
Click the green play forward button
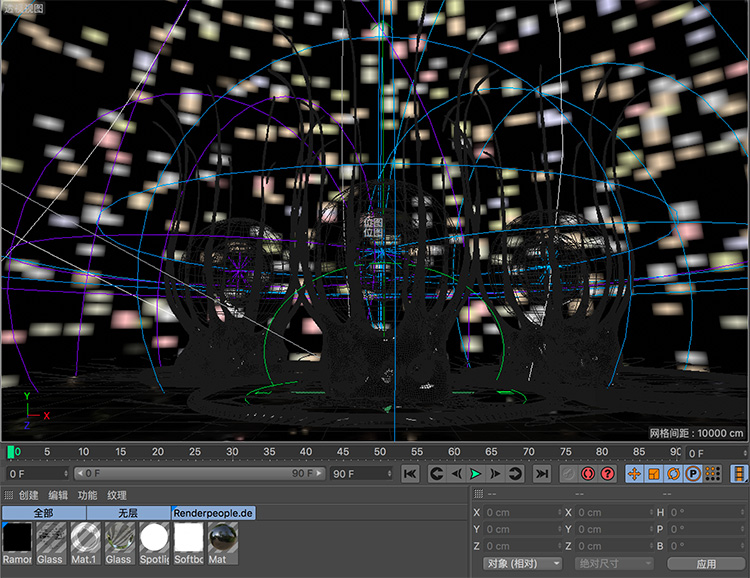475,473
